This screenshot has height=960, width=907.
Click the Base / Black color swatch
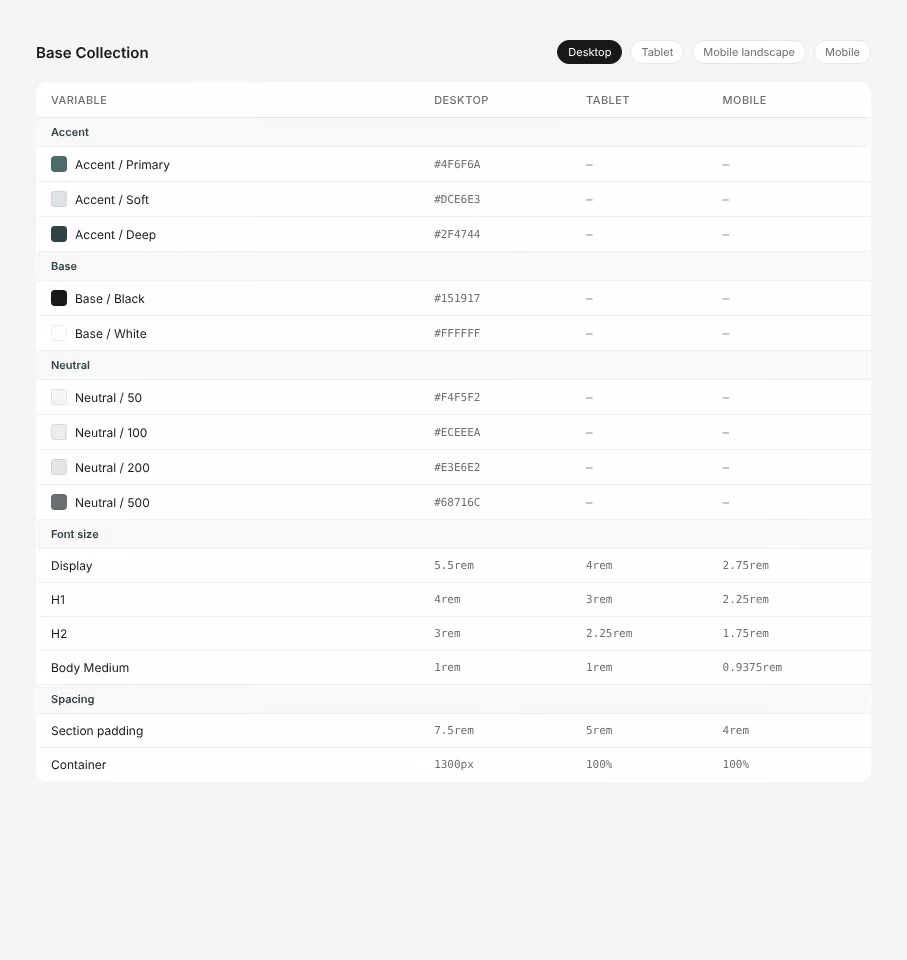coord(59,298)
